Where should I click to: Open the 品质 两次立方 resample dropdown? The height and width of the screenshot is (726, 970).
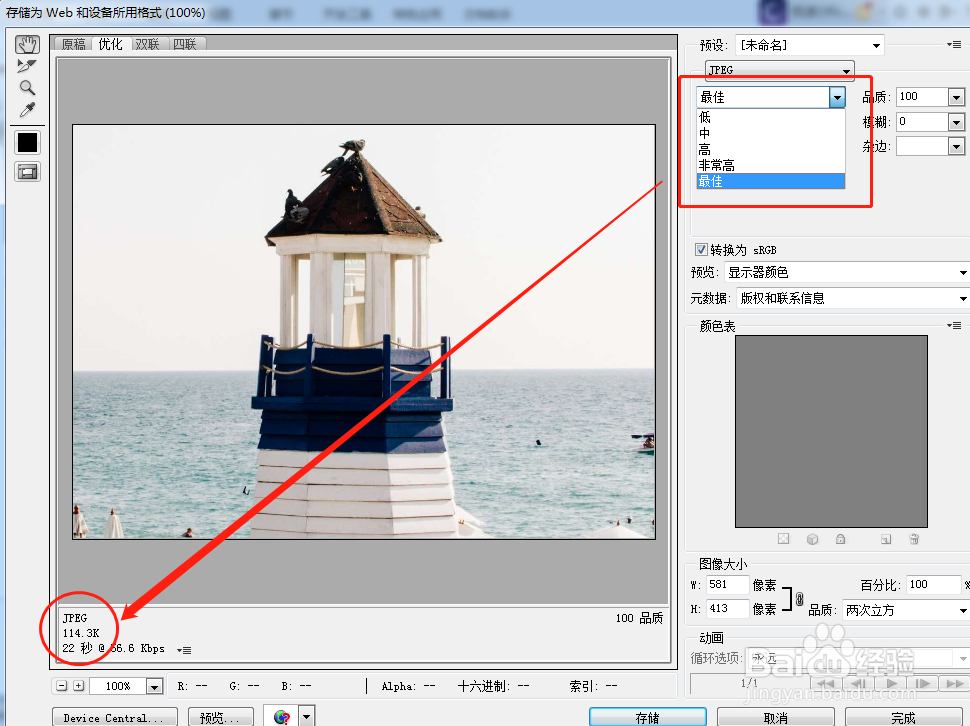tap(906, 610)
